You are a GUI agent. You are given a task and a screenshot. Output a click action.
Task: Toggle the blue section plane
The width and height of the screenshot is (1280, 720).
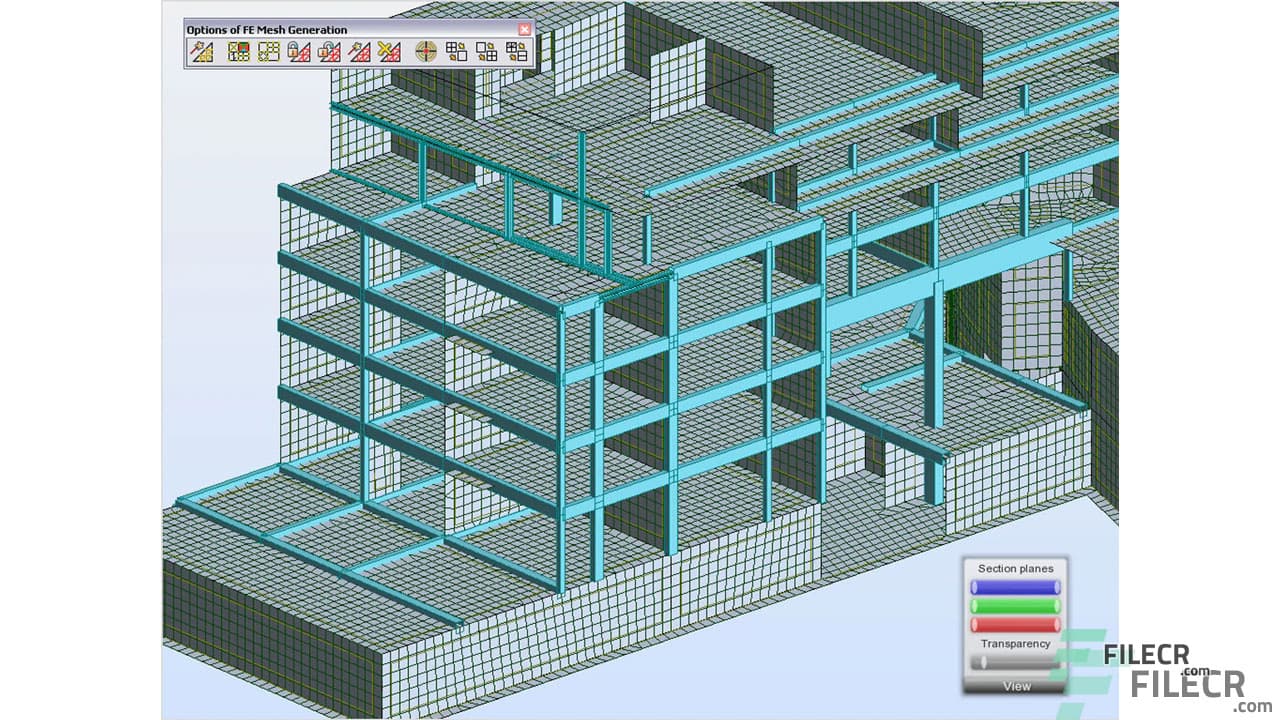click(x=1015, y=587)
